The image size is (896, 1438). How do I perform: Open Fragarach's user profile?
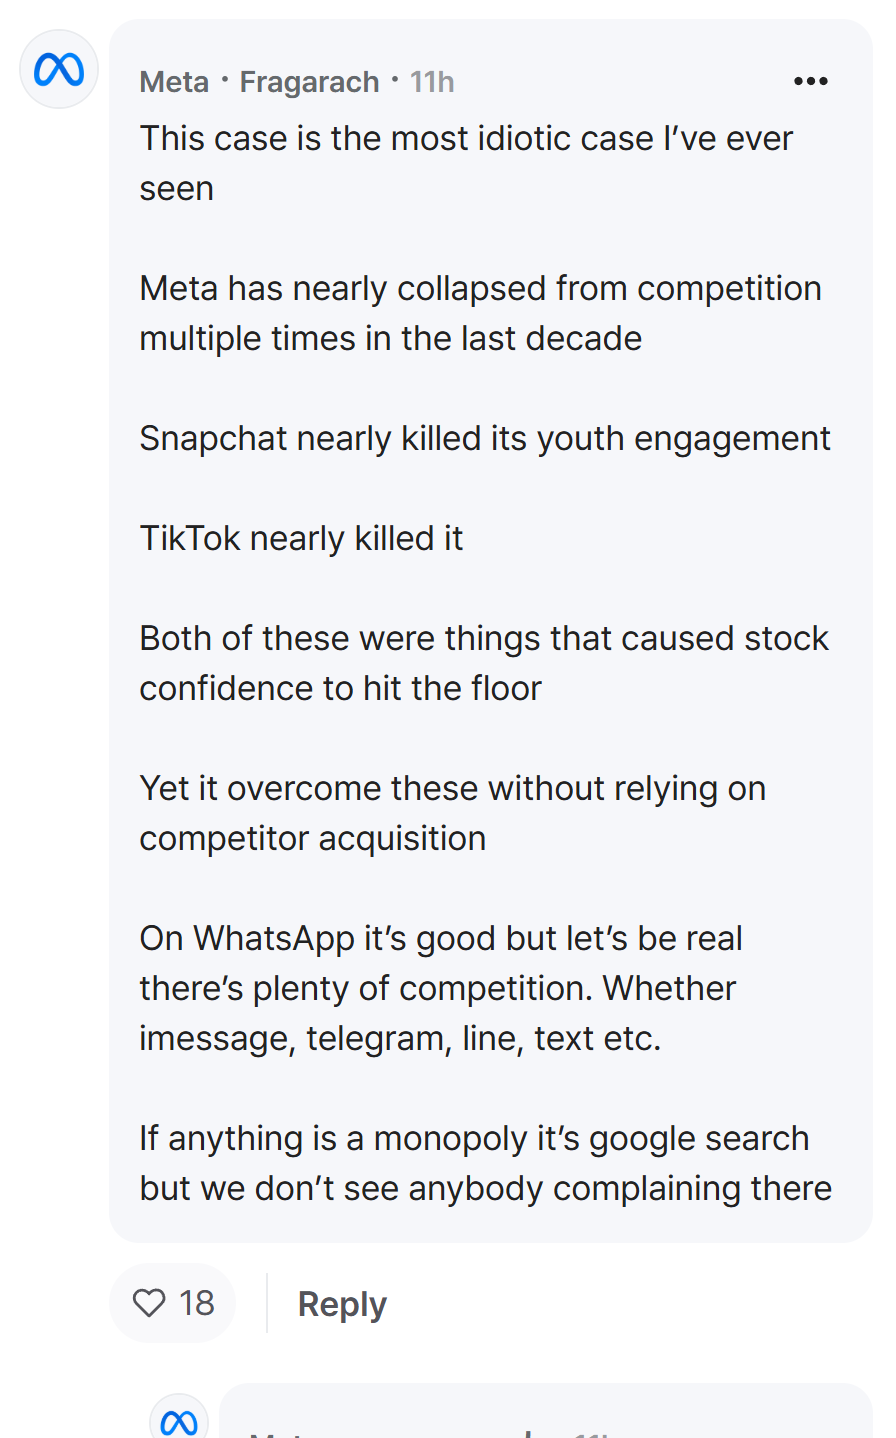point(309,81)
